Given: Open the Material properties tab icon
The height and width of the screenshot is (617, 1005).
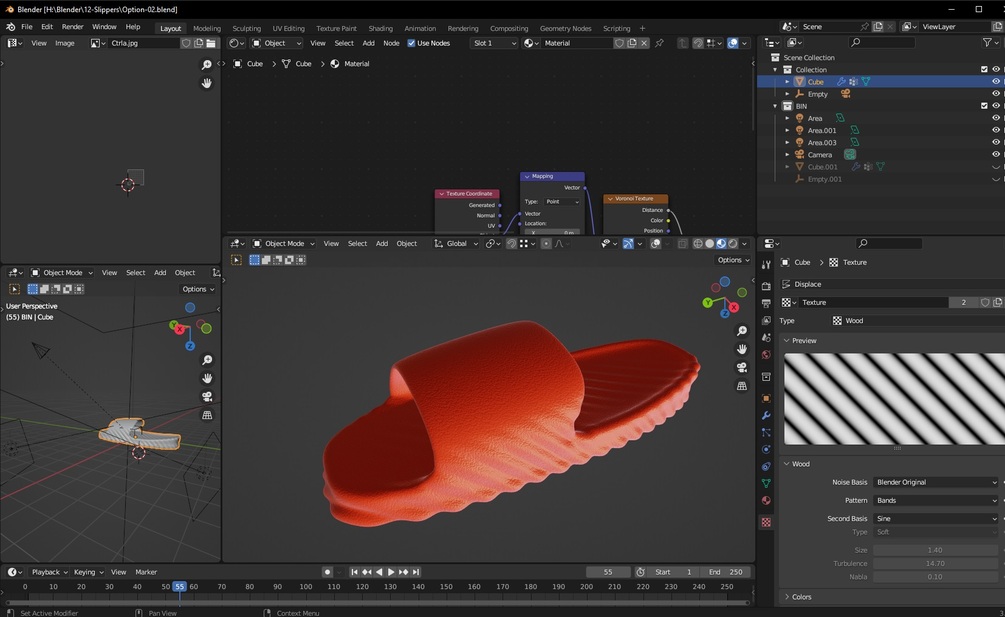Looking at the screenshot, I should pyautogui.click(x=766, y=500).
